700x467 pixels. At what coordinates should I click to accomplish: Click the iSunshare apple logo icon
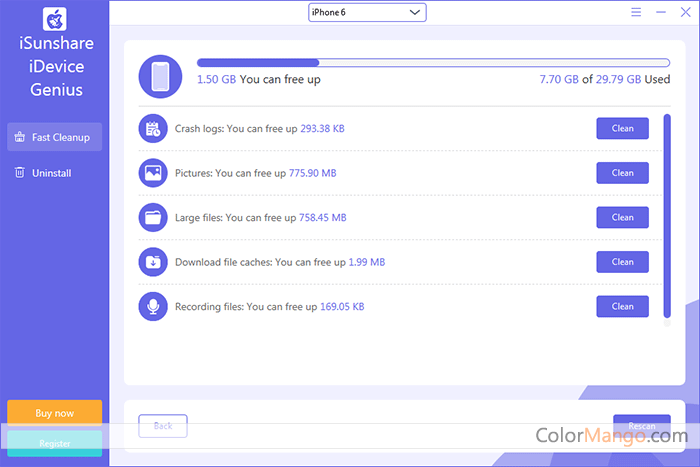click(54, 19)
